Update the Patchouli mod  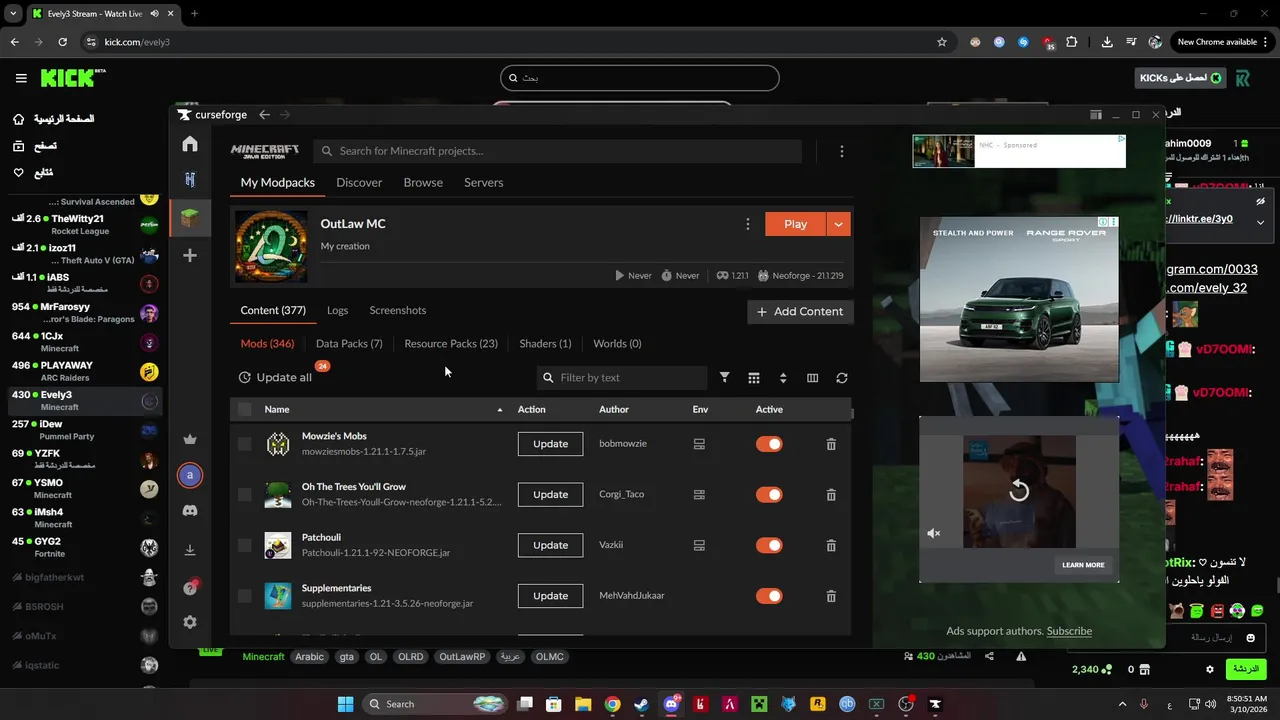550,545
